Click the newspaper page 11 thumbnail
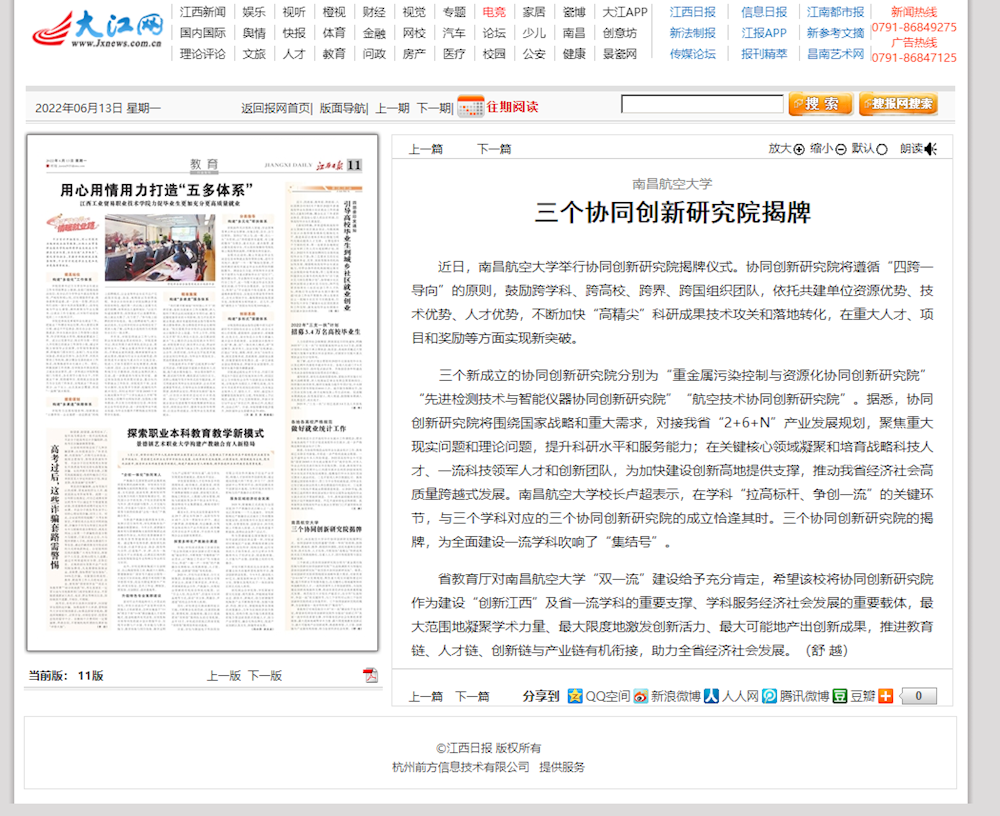1000x816 pixels. coord(202,392)
